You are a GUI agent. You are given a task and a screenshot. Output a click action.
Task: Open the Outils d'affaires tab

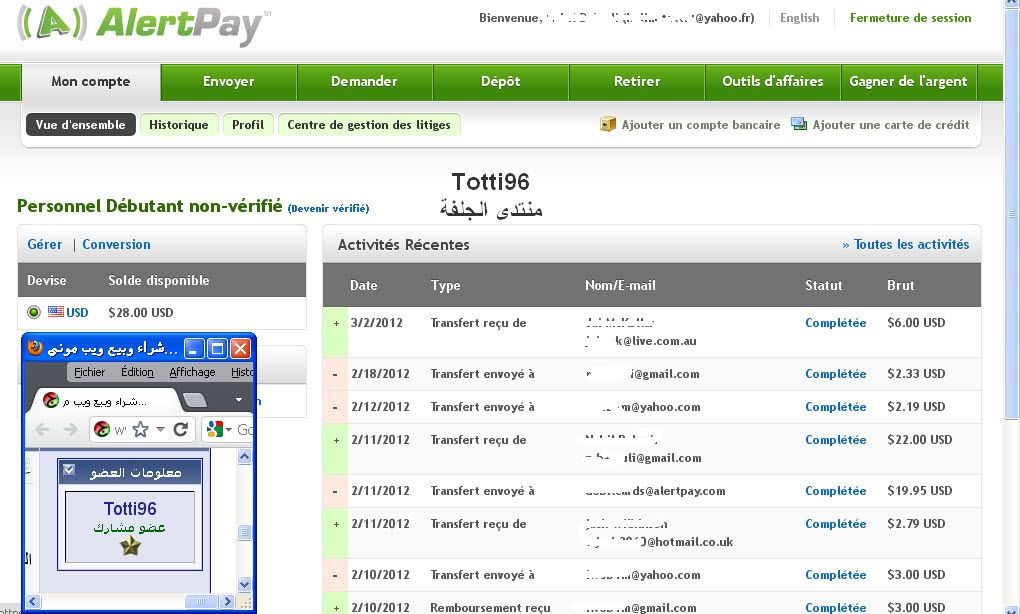773,82
